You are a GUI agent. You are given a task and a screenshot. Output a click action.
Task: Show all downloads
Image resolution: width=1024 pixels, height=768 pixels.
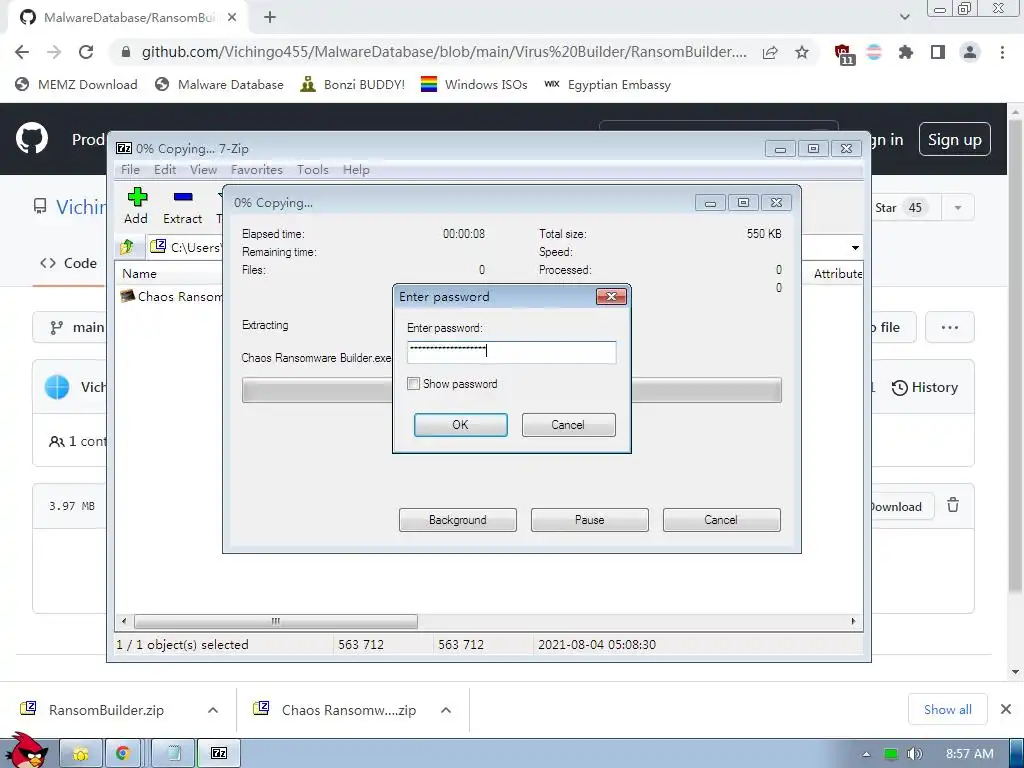coord(948,709)
